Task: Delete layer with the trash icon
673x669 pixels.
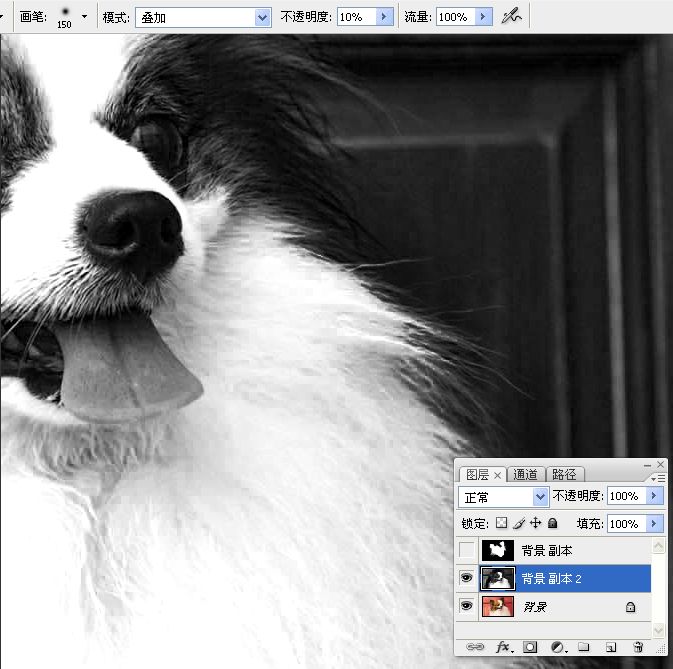Action: [638, 647]
